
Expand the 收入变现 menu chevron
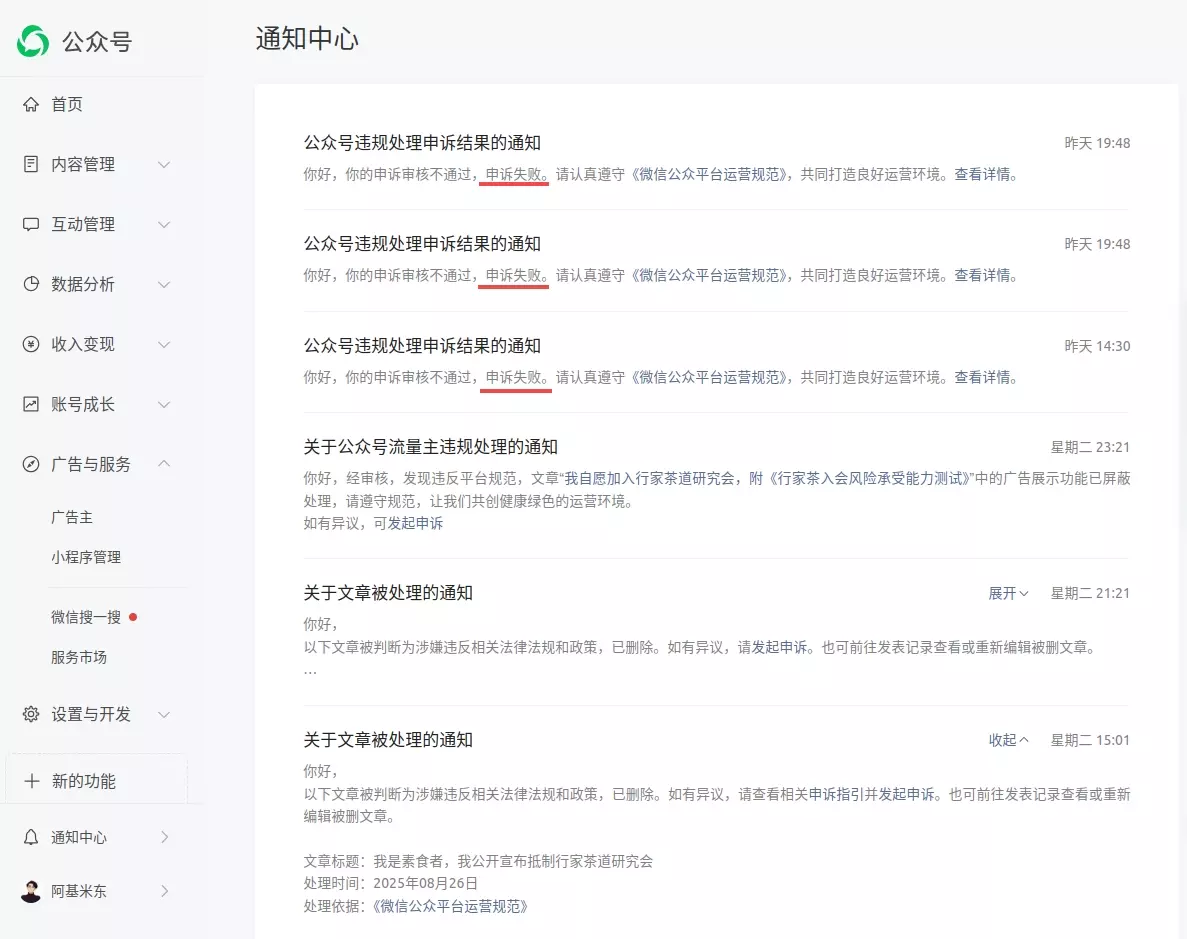coord(164,345)
